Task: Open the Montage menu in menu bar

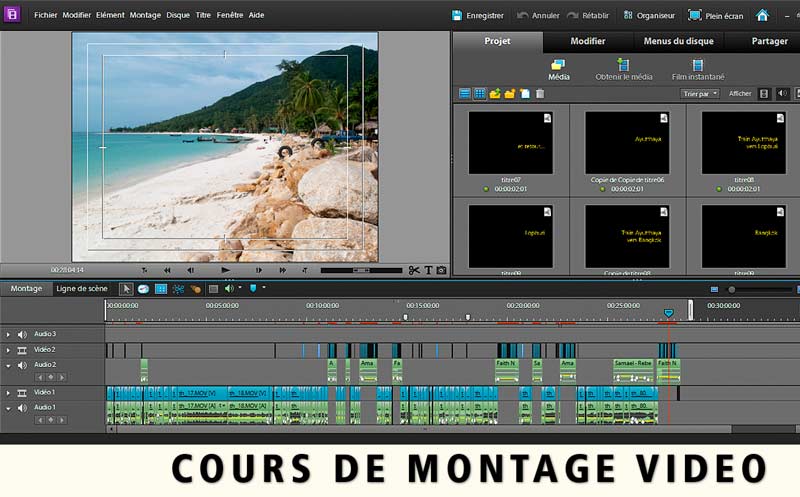Action: pos(145,15)
